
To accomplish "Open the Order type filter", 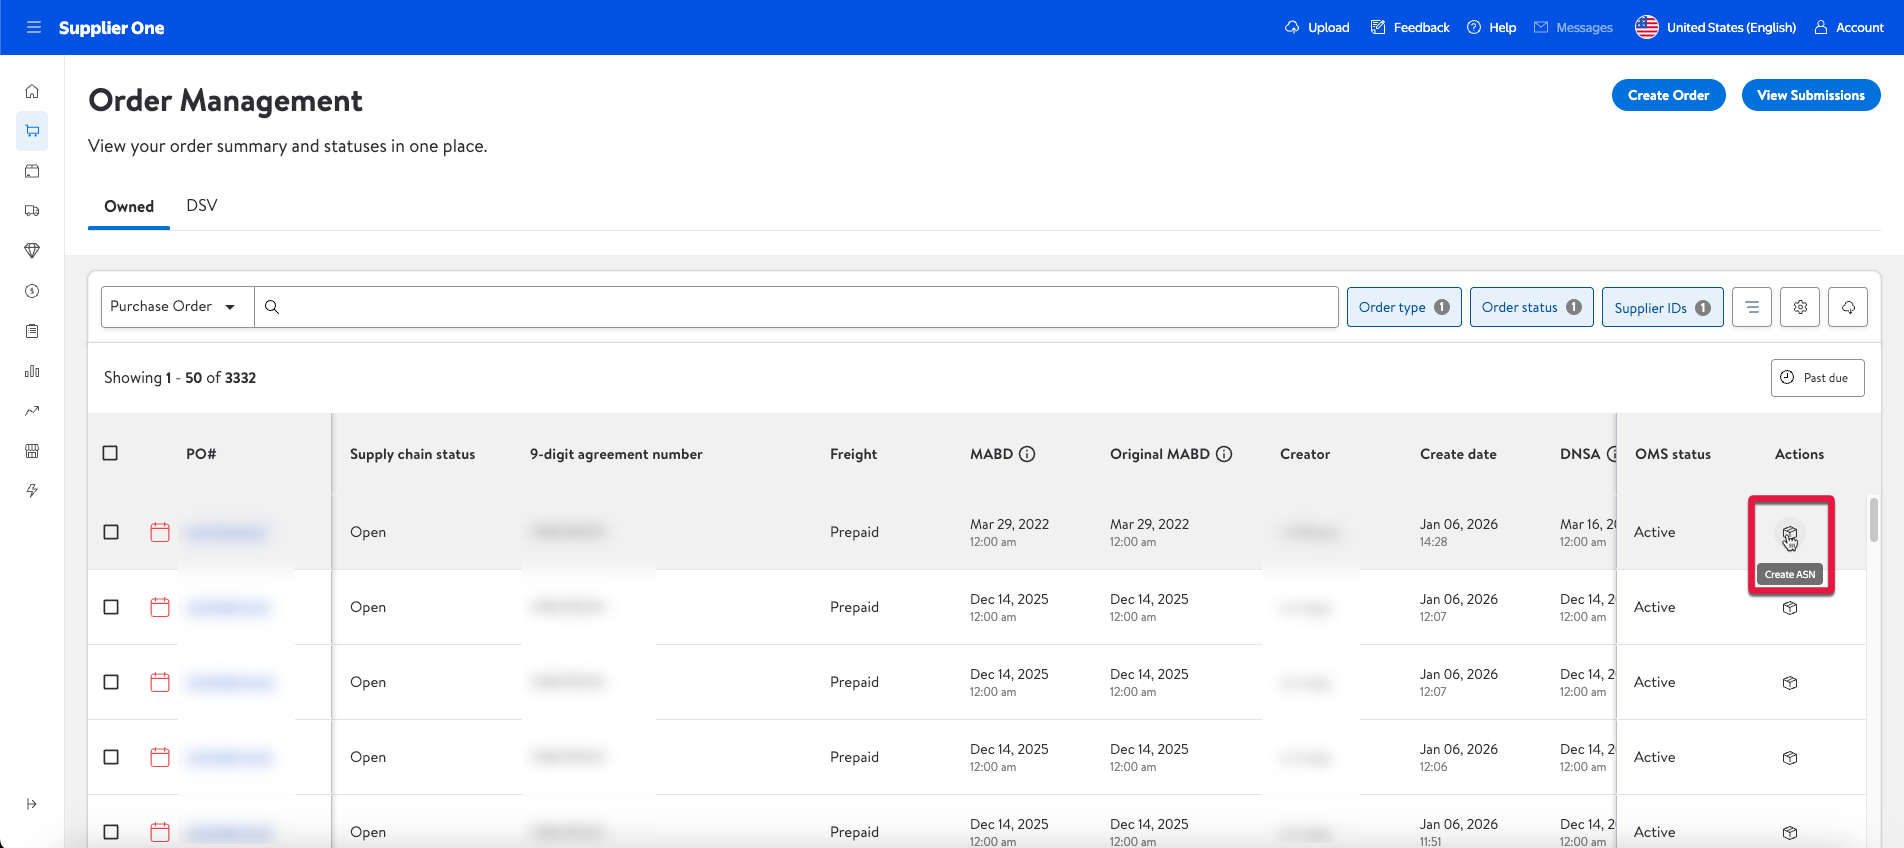I will pos(1403,307).
